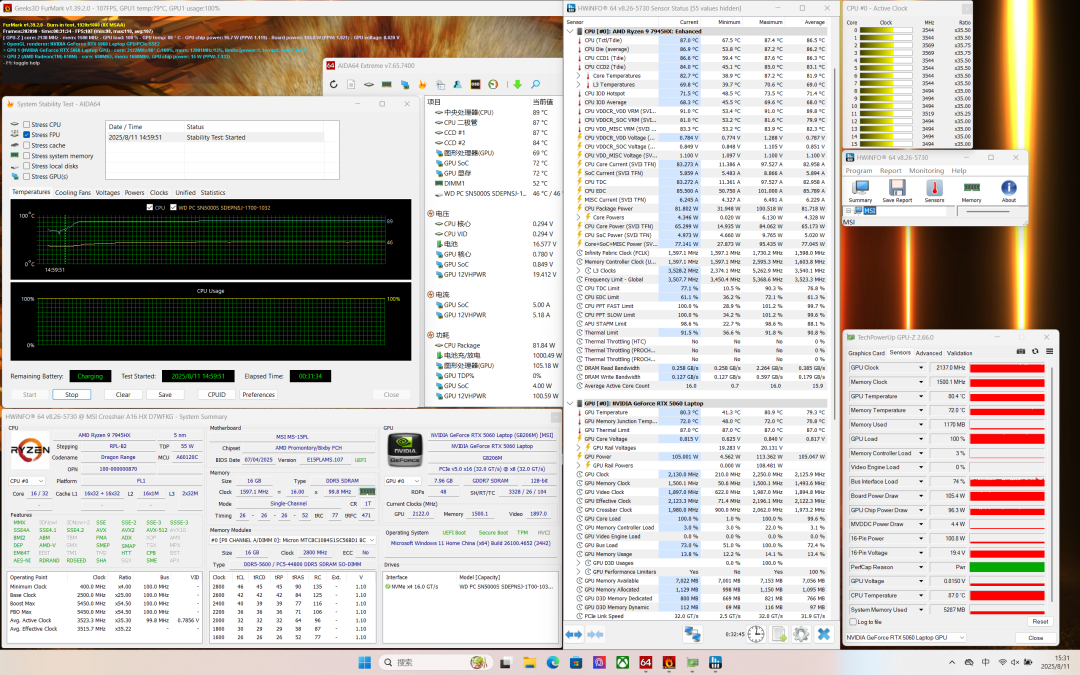The height and width of the screenshot is (675, 1080).
Task: Click the clock reset icon in the HWiNFO sensor window
Action: click(756, 634)
